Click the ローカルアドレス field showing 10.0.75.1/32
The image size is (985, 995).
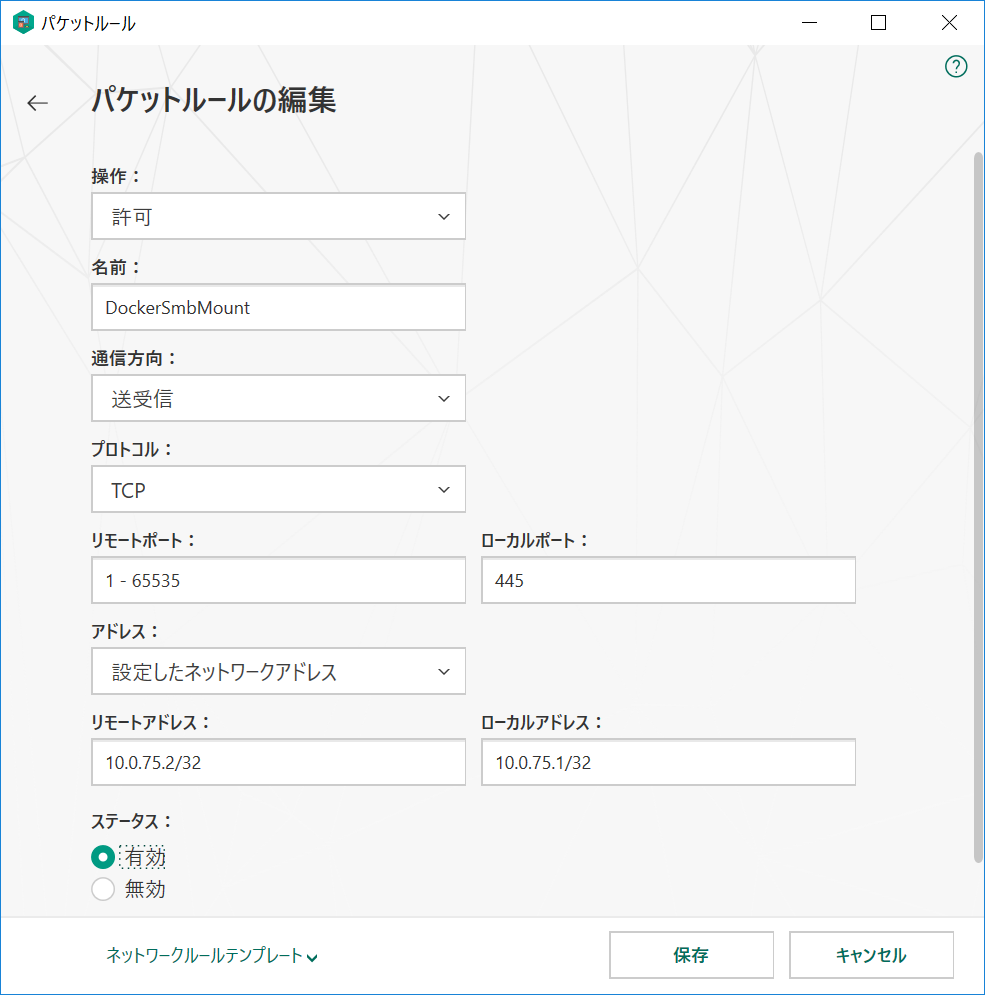click(x=668, y=762)
